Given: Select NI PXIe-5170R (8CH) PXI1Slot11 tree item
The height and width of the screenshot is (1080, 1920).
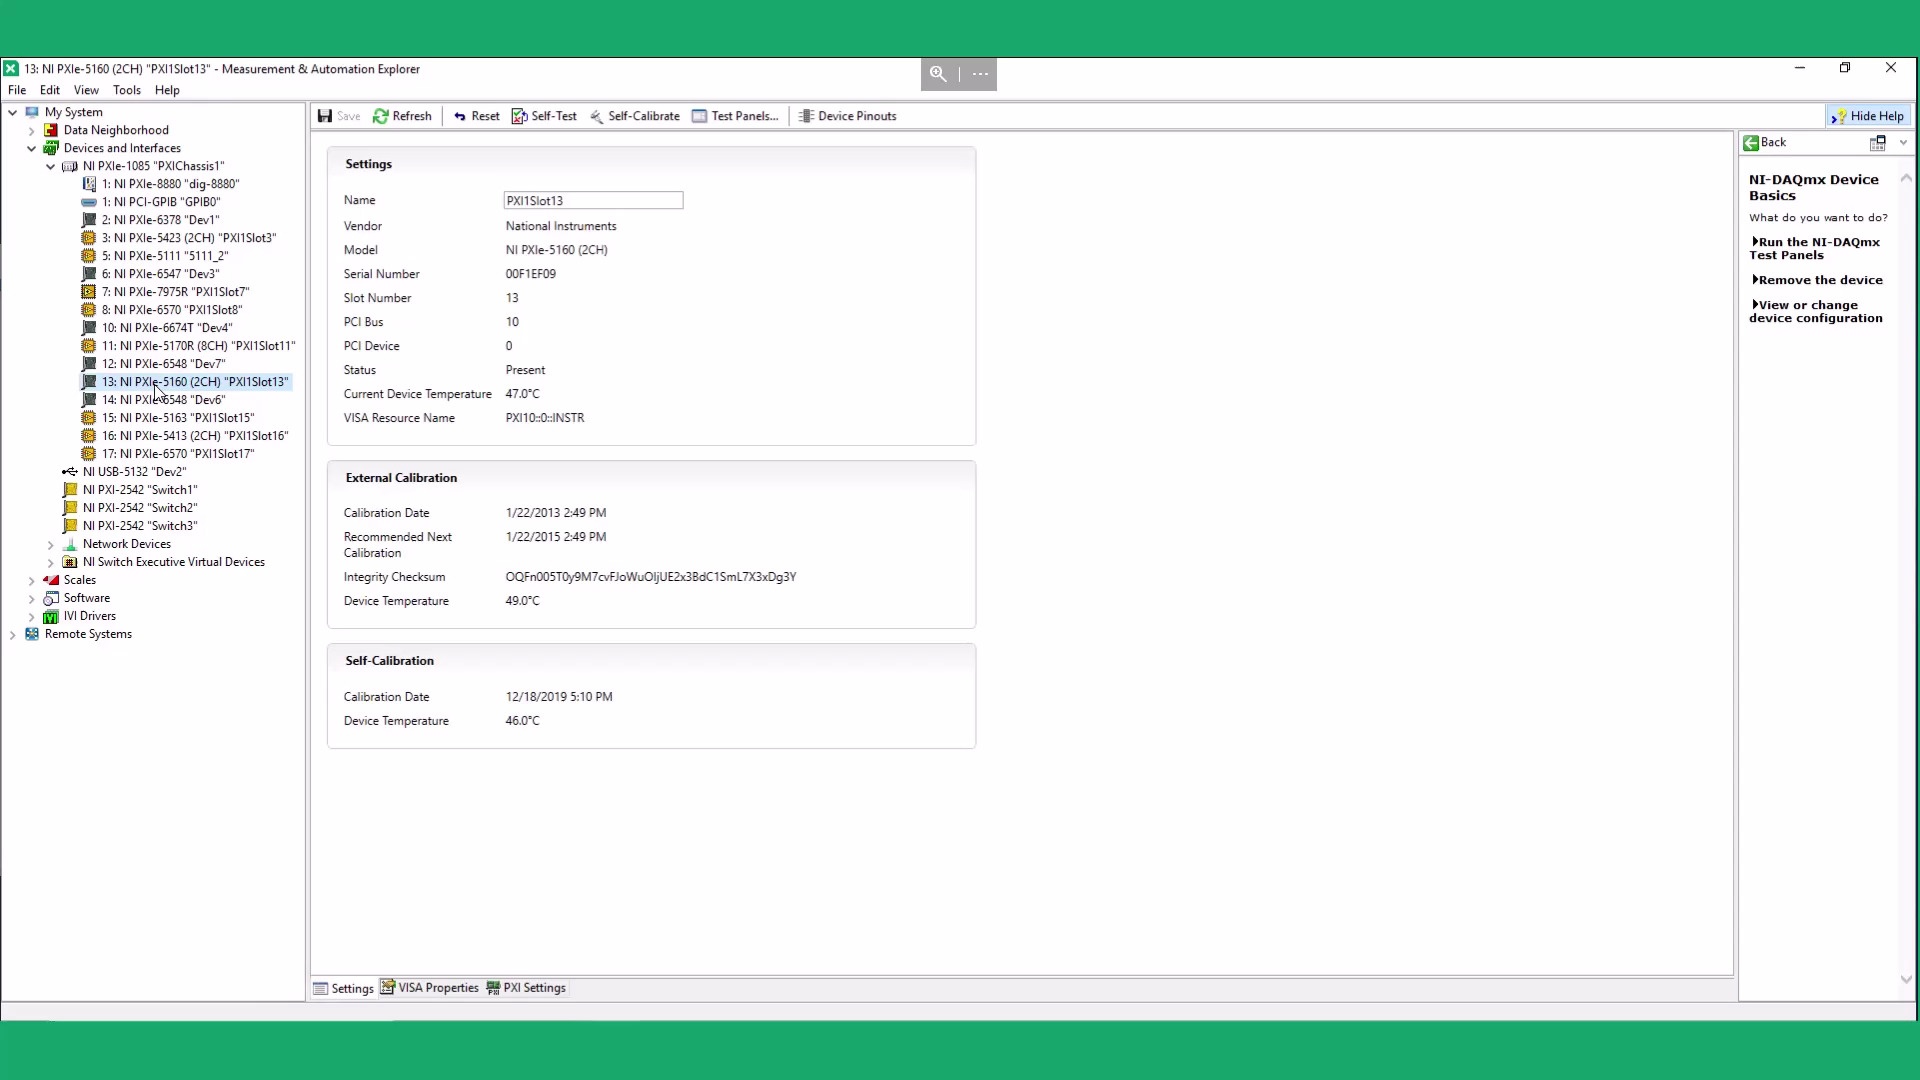Looking at the screenshot, I should 198,346.
